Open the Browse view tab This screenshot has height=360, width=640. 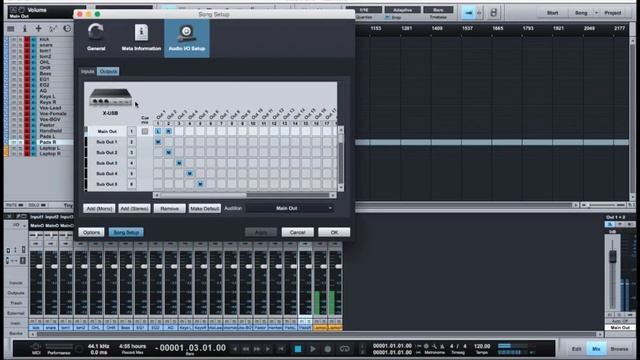[619, 349]
